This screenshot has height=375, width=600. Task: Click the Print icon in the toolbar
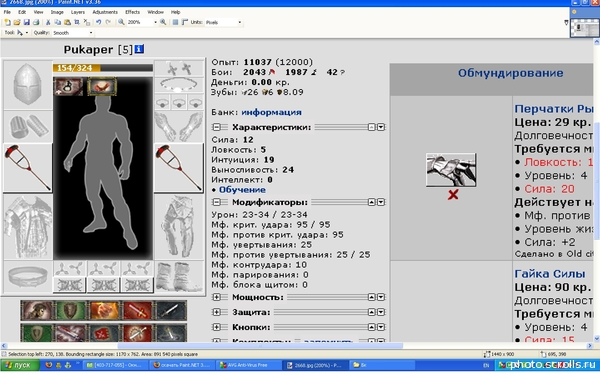coord(36,22)
